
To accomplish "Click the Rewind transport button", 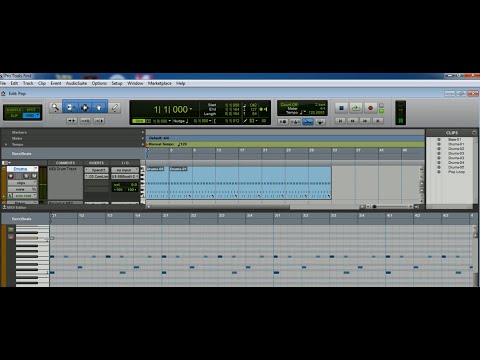I will (x=352, y=121).
